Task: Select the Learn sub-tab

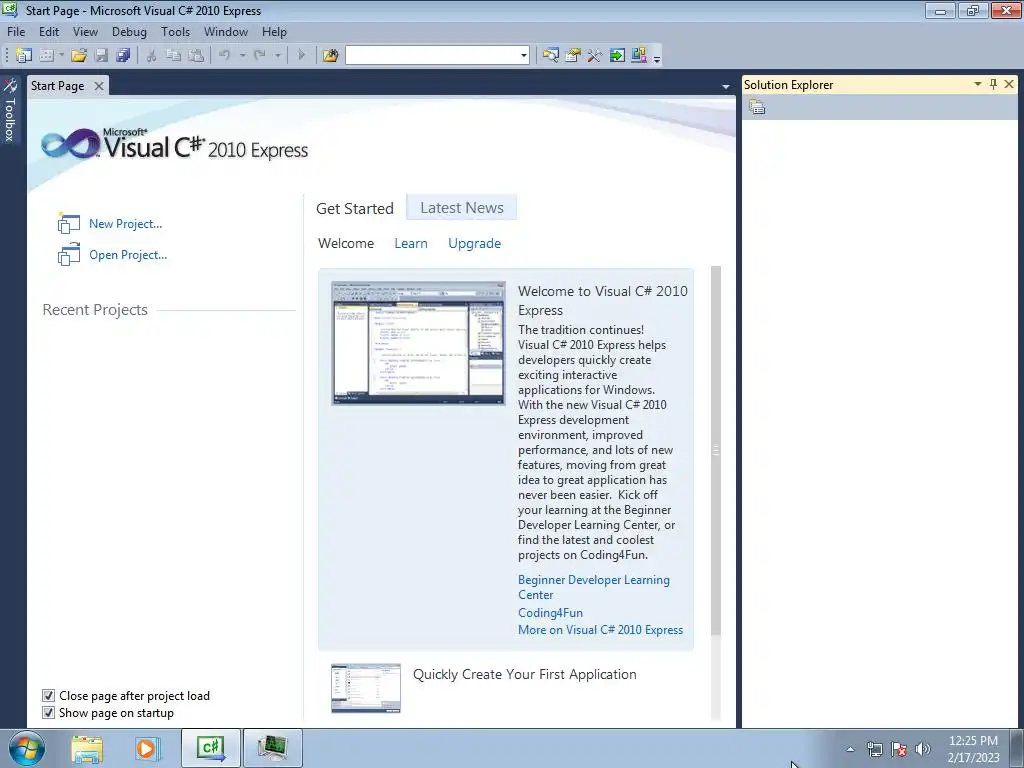Action: pos(411,243)
